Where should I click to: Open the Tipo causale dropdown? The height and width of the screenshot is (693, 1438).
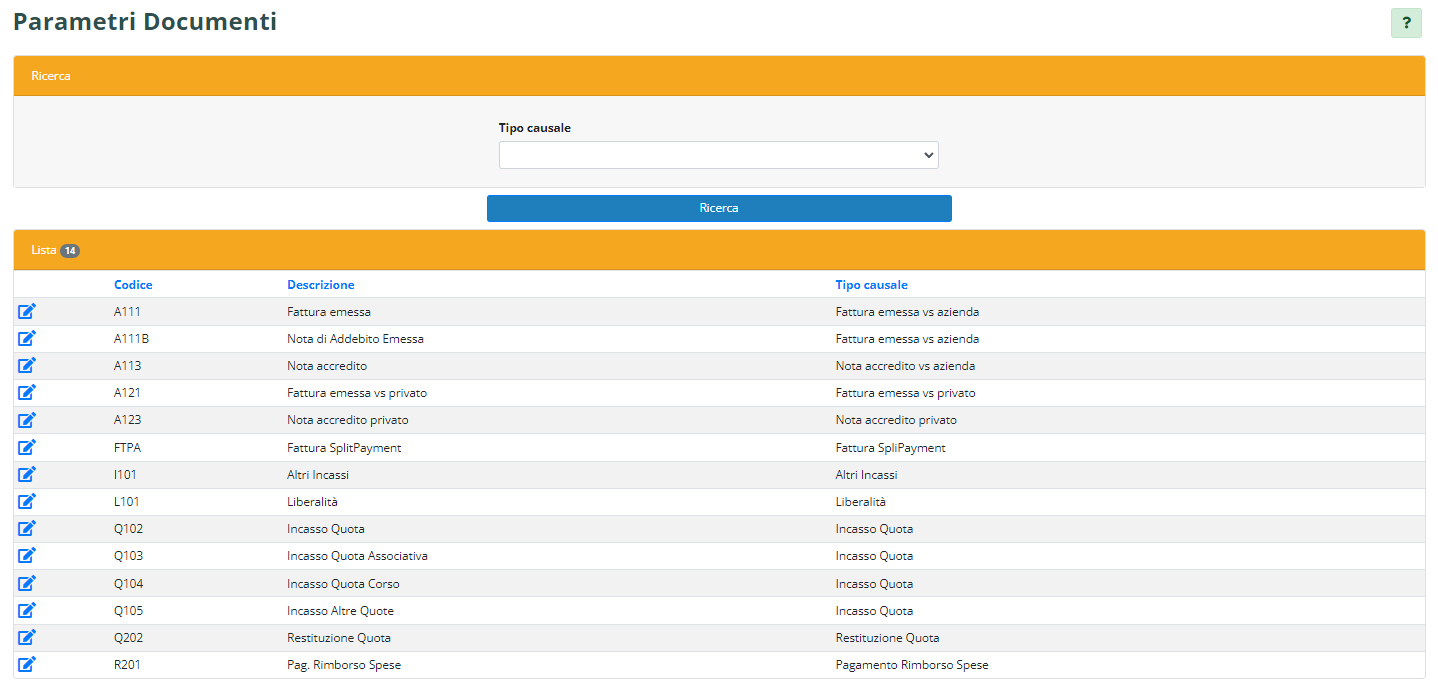(x=718, y=155)
